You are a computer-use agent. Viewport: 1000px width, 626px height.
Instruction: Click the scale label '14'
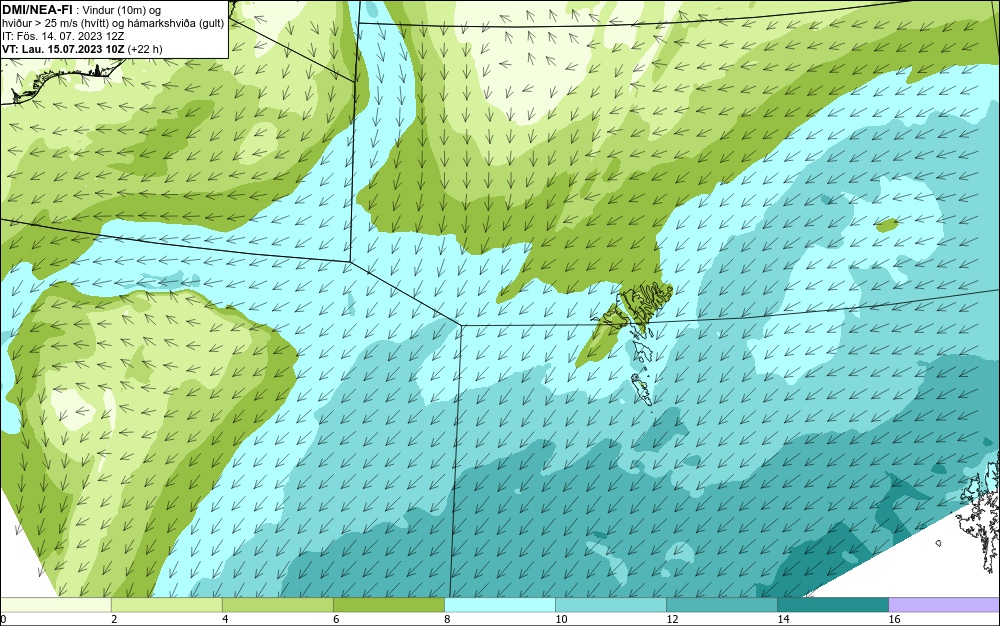[783, 619]
